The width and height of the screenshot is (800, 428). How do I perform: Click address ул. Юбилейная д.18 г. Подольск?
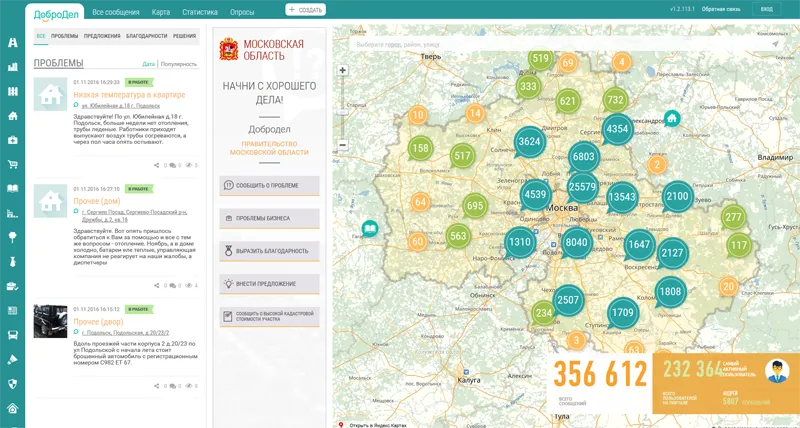(120, 106)
